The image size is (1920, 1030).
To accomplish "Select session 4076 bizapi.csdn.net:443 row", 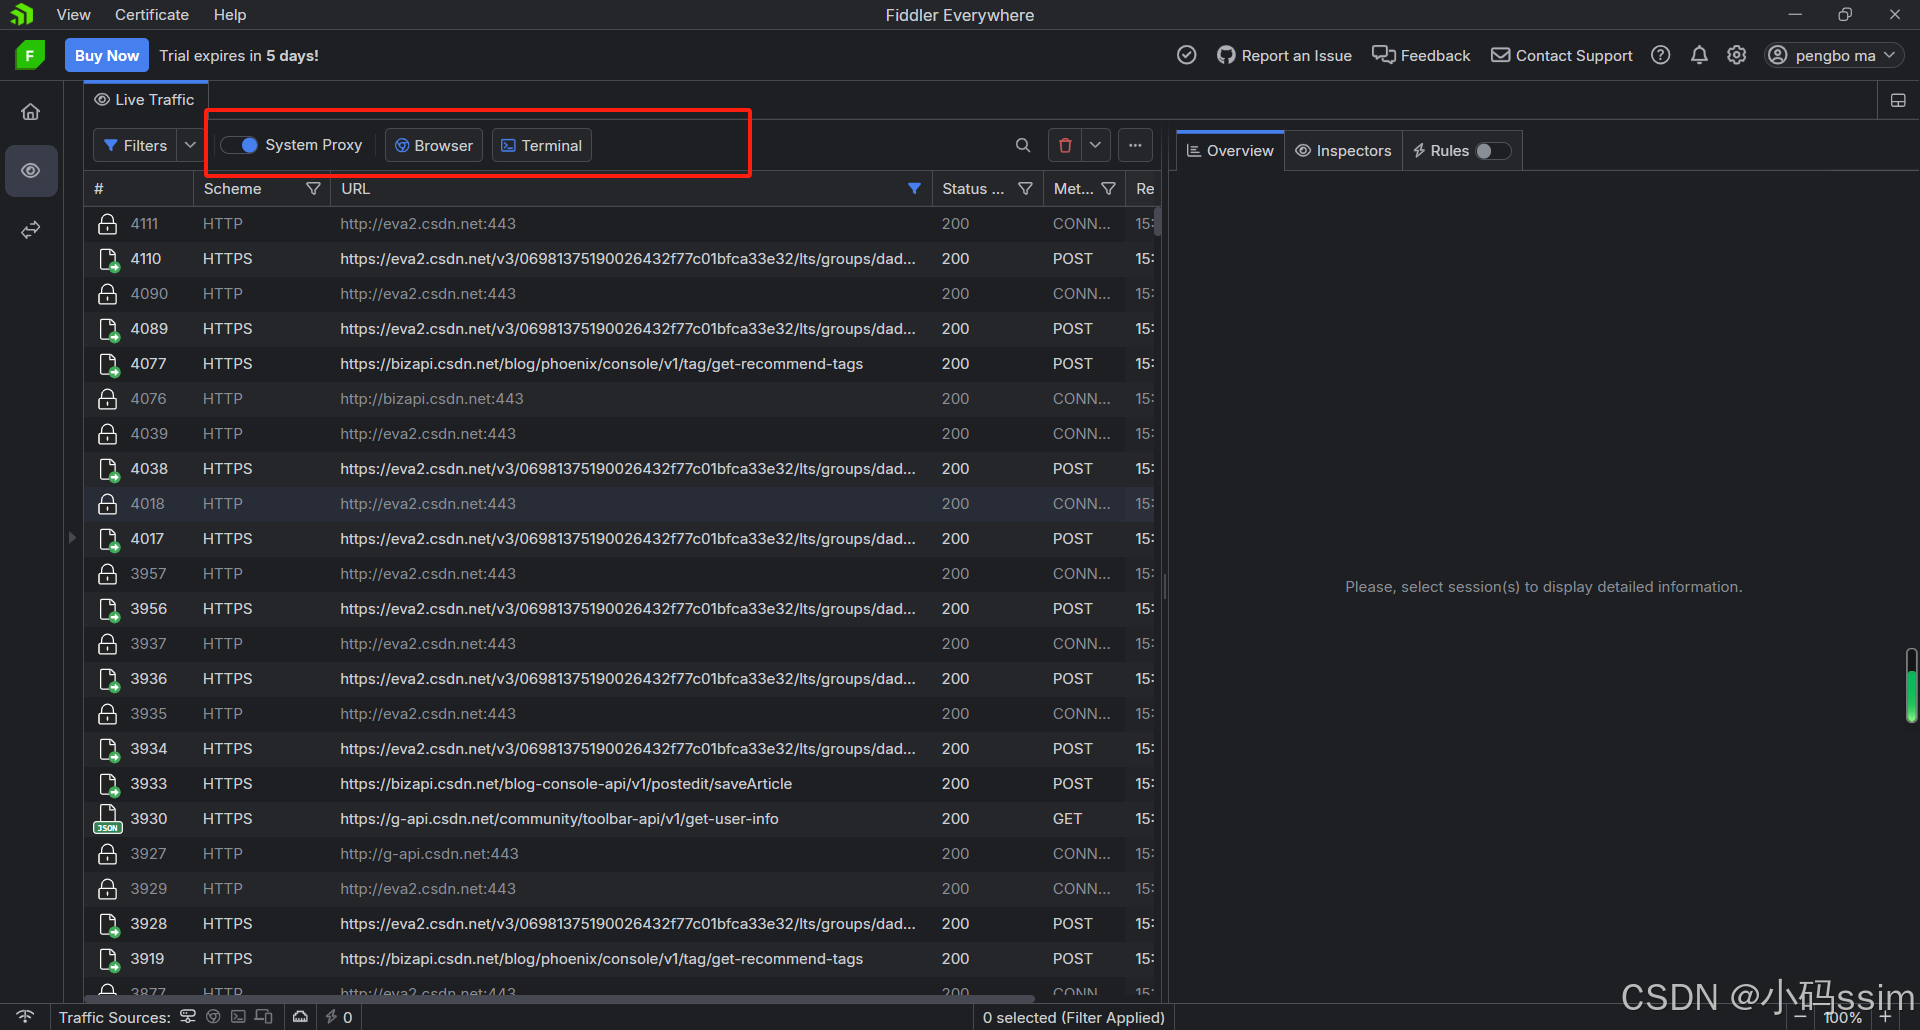I will coord(620,399).
